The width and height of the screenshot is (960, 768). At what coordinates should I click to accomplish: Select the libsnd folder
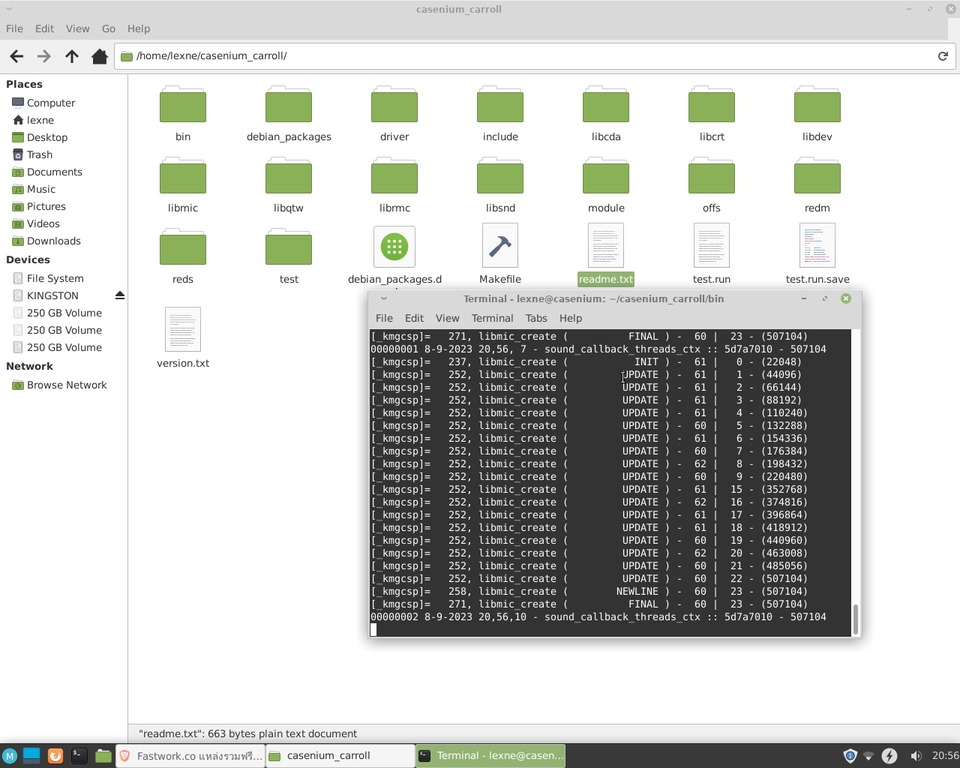[x=500, y=186]
